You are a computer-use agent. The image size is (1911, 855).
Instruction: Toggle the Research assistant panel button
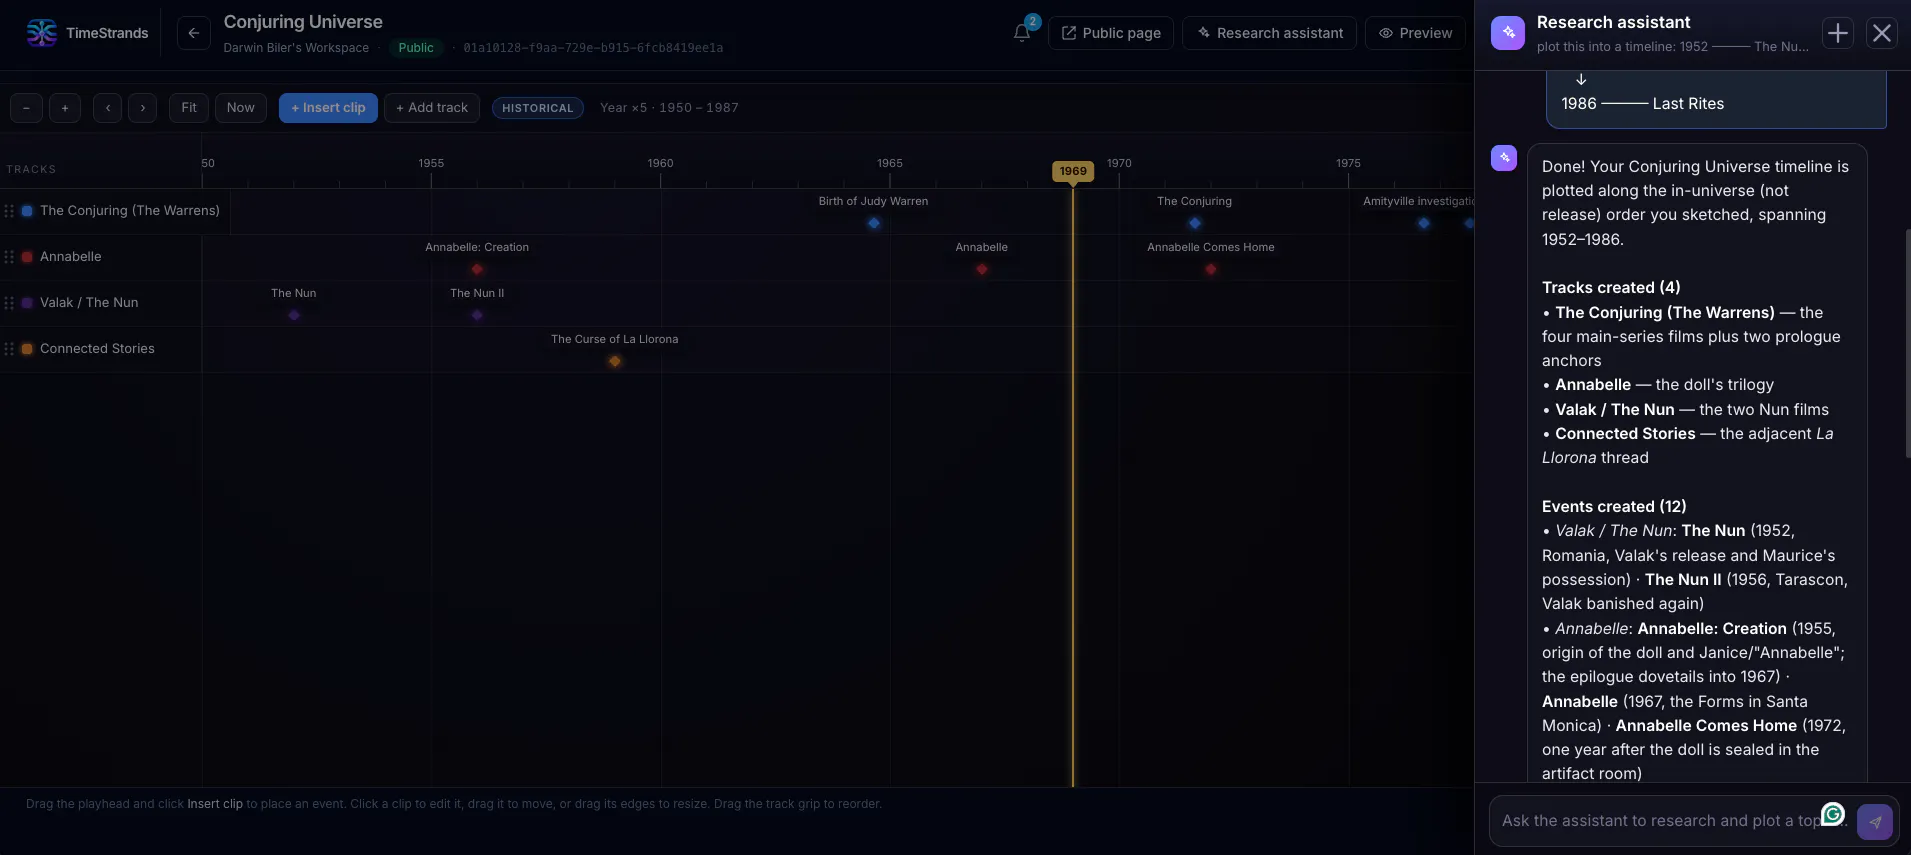click(x=1269, y=33)
